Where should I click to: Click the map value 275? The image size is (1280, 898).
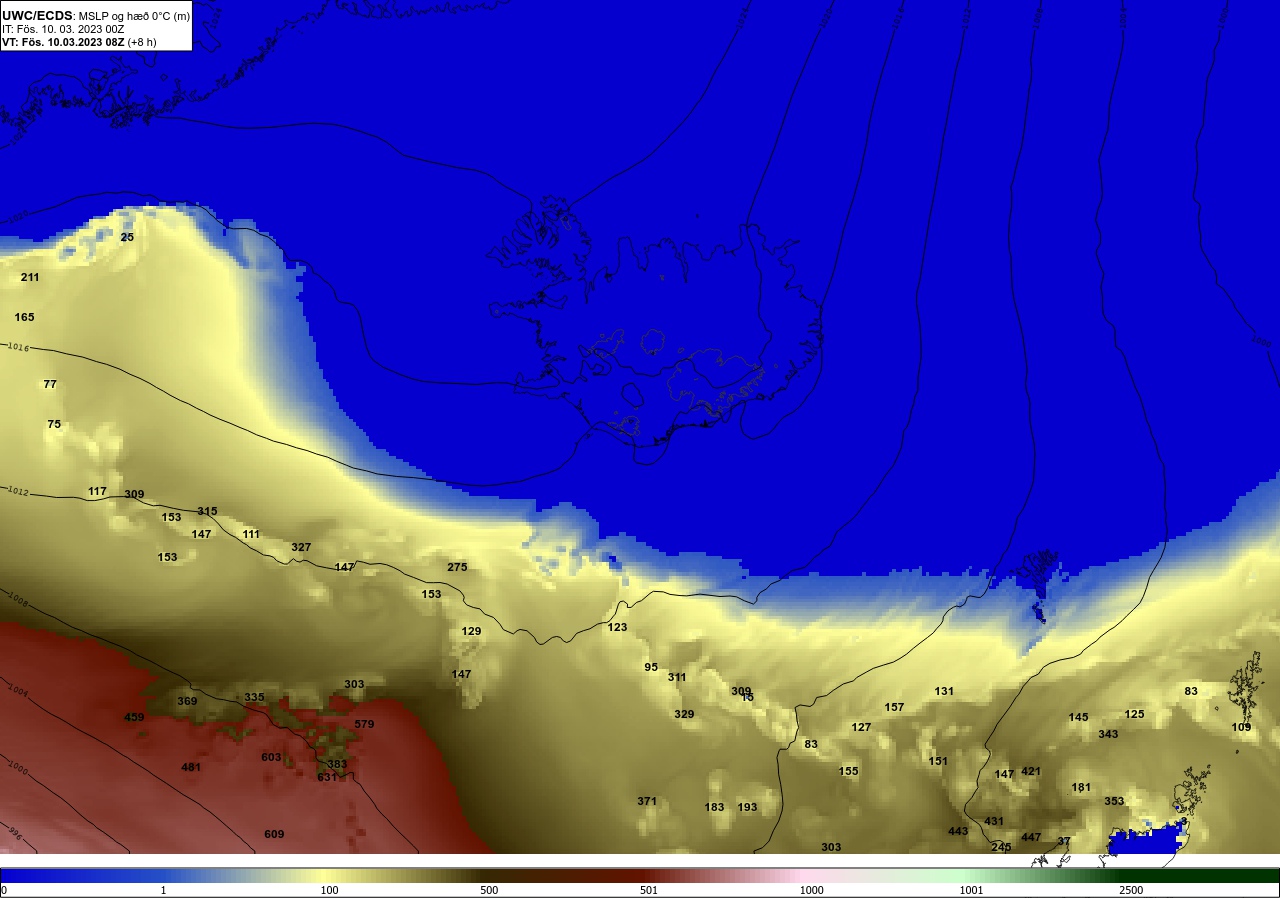click(457, 567)
